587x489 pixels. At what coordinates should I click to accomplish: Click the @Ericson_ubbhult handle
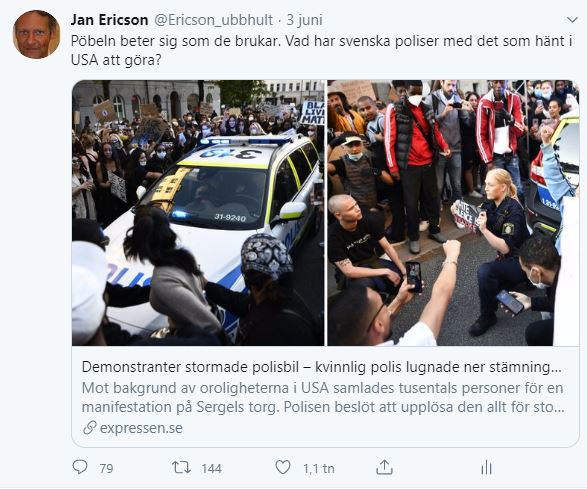click(x=213, y=20)
